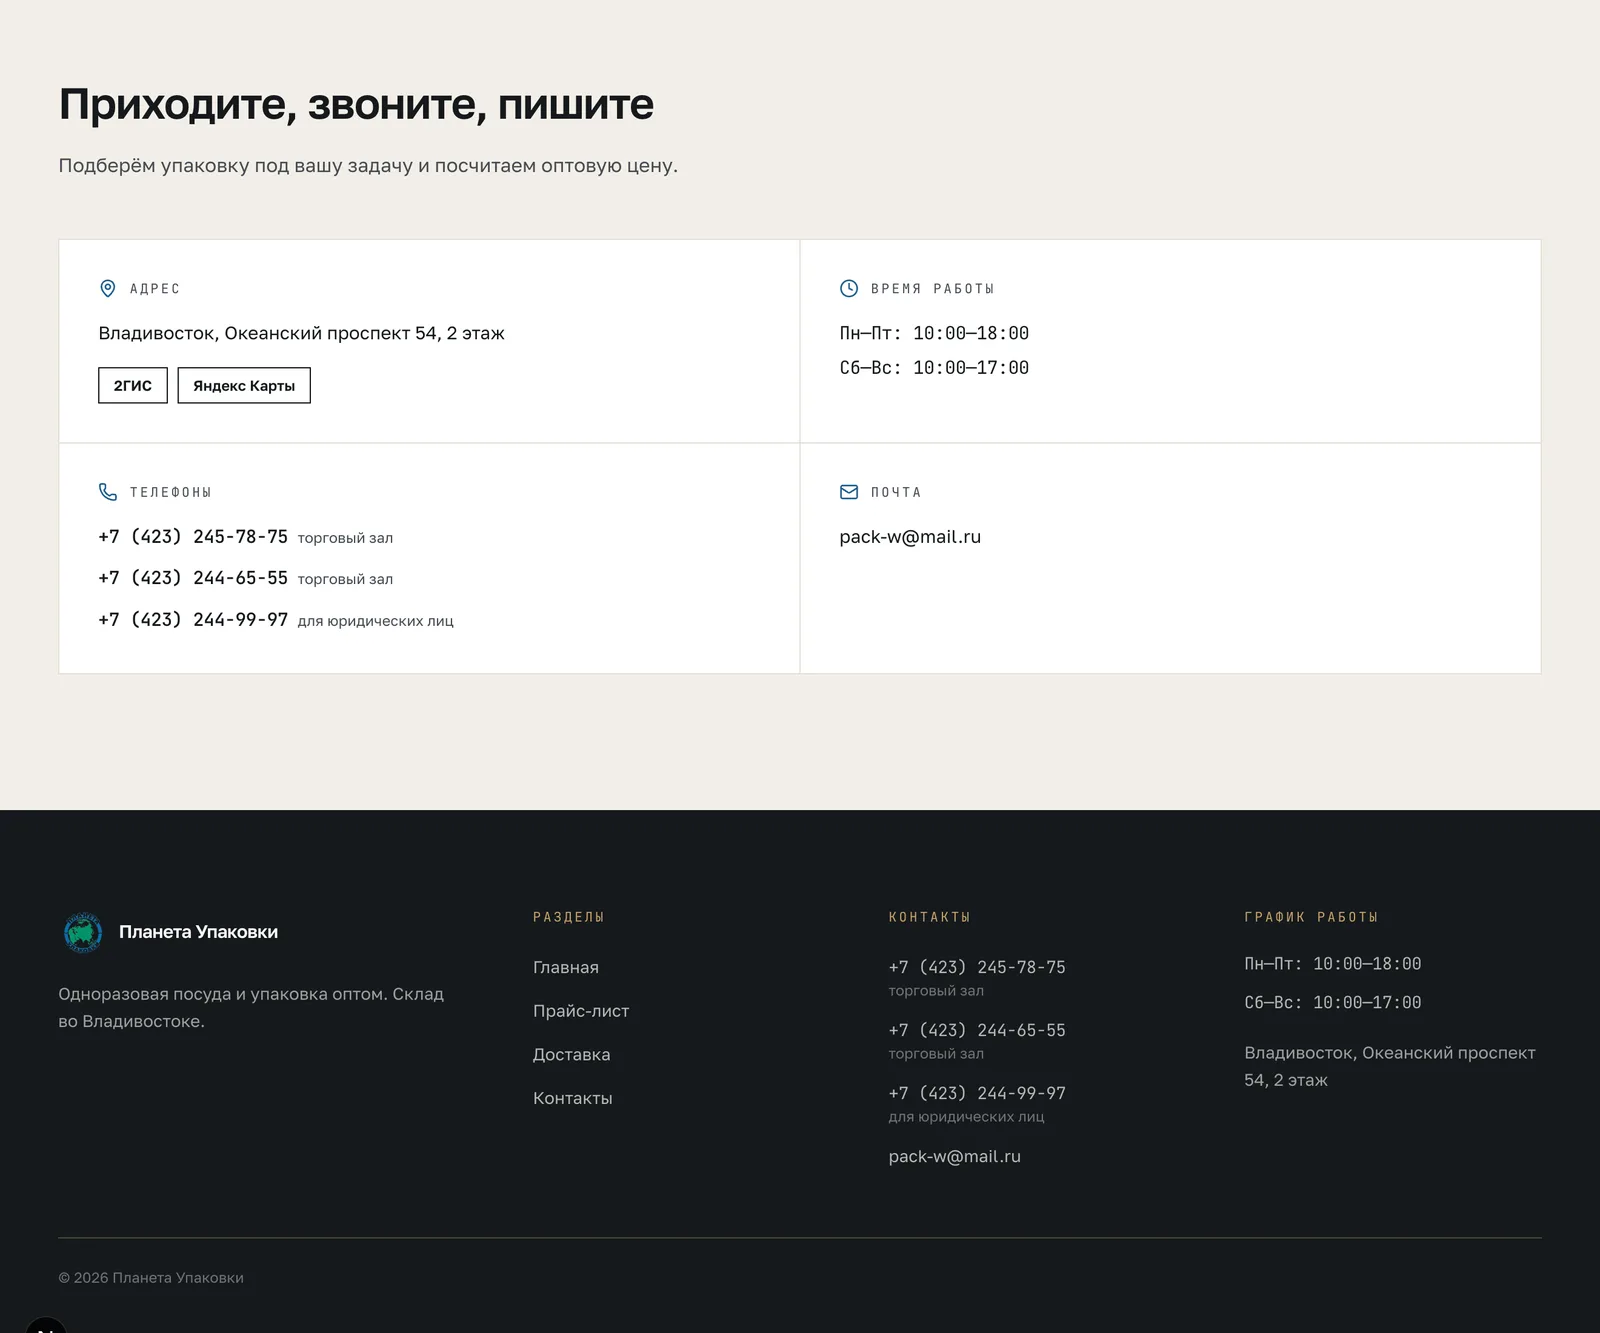Image resolution: width=1600 pixels, height=1333 pixels.
Task: Click footer heading ГРАФИК РАБОТЫ
Action: (1311, 917)
